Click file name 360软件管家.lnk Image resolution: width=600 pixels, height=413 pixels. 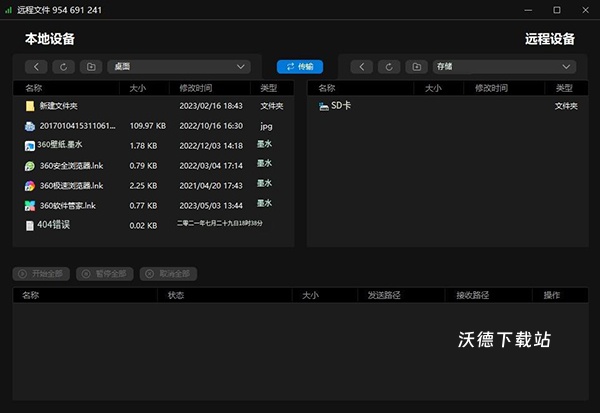click(x=68, y=205)
